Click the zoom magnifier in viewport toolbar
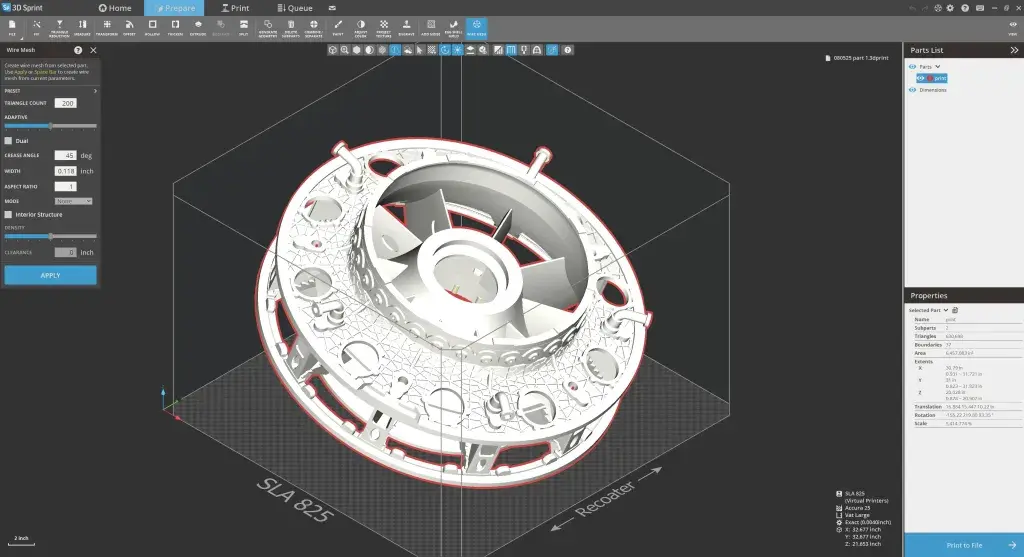This screenshot has width=1024, height=557. [345, 50]
